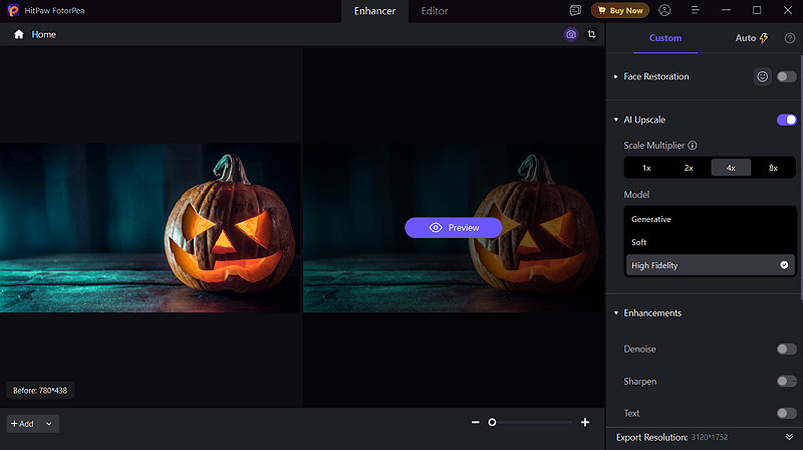Turn off AI Upscale switch
The width and height of the screenshot is (803, 450).
point(786,120)
